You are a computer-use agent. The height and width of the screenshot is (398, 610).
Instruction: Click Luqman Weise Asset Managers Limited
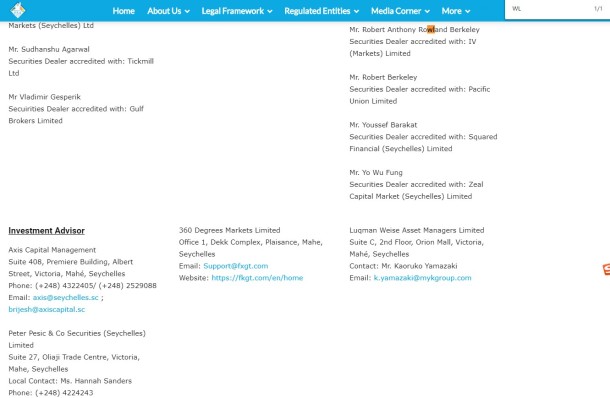click(417, 230)
